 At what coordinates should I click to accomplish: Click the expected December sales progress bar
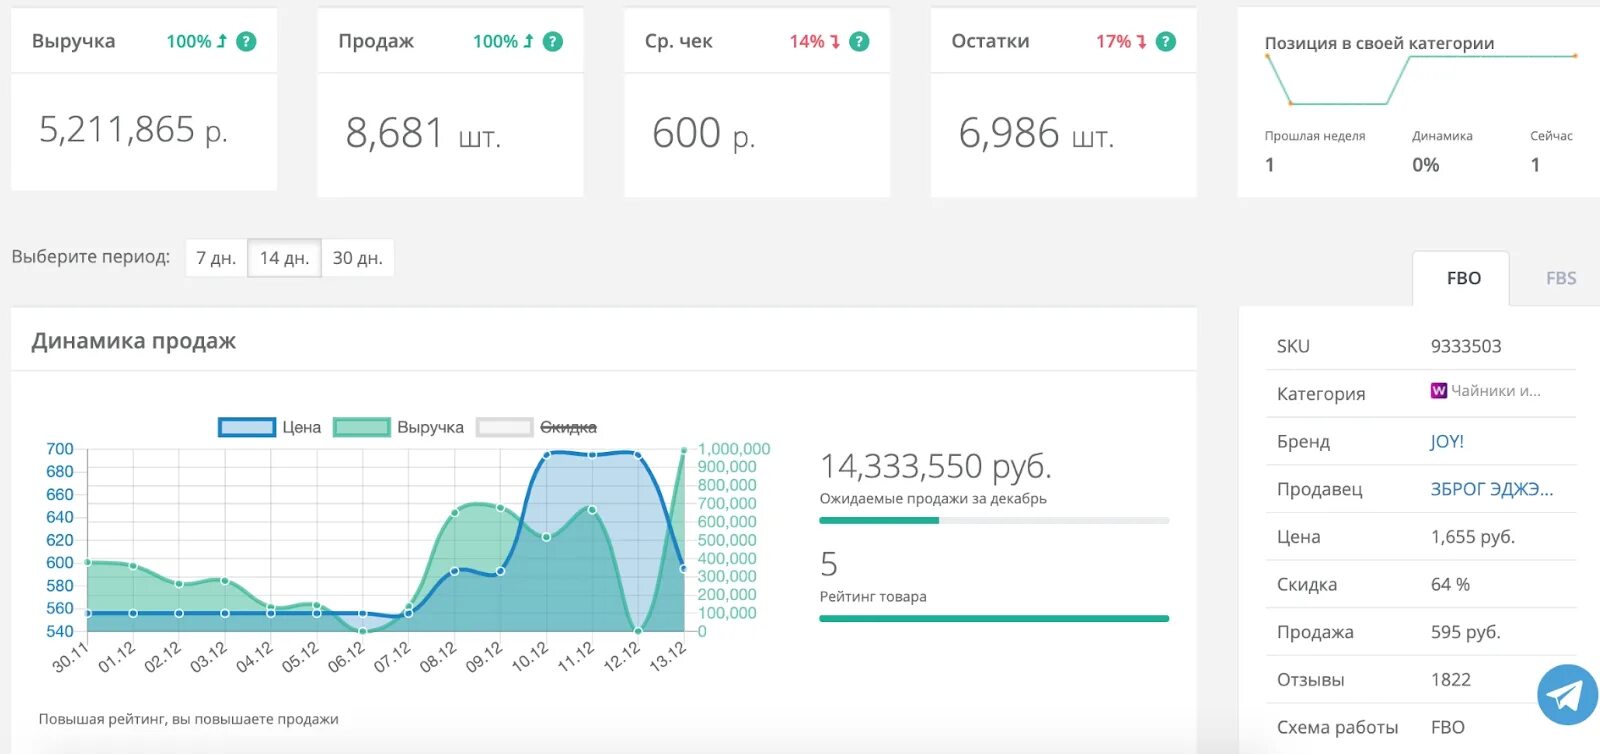[994, 520]
